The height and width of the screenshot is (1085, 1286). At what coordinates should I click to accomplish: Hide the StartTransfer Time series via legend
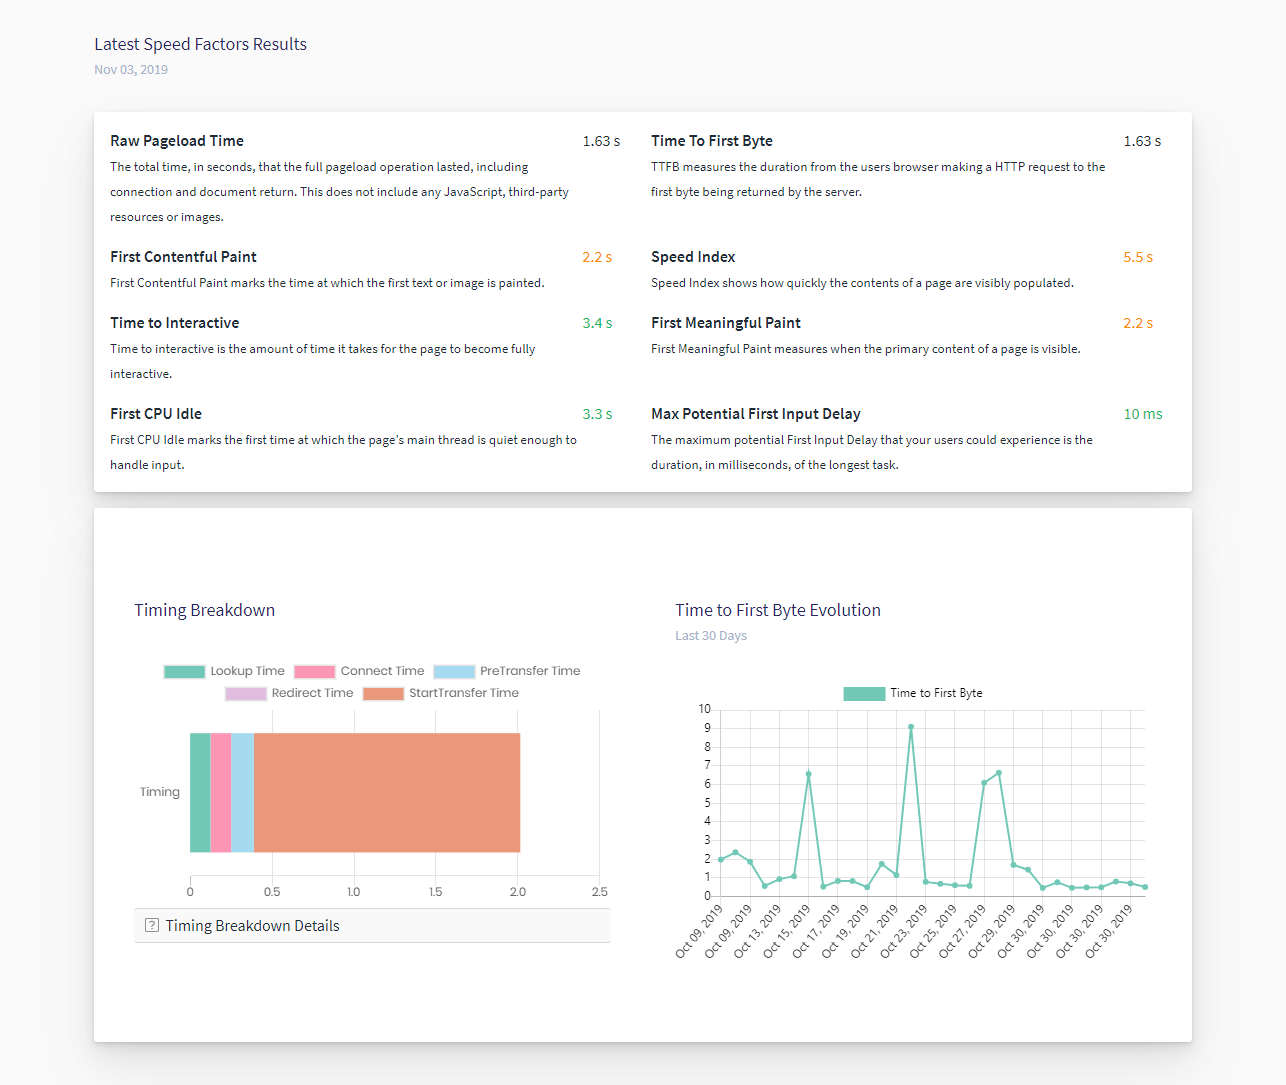point(384,692)
